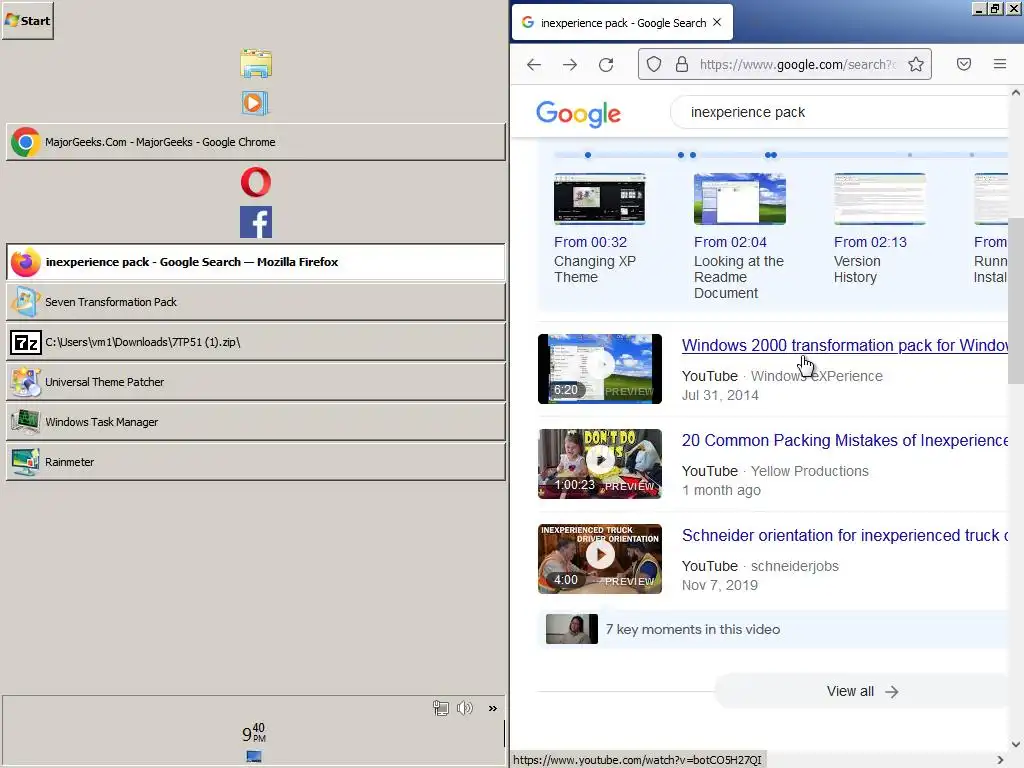Play the 4:00 Schneider truck orientation thumbnail
The width and height of the screenshot is (1024, 768).
point(600,558)
